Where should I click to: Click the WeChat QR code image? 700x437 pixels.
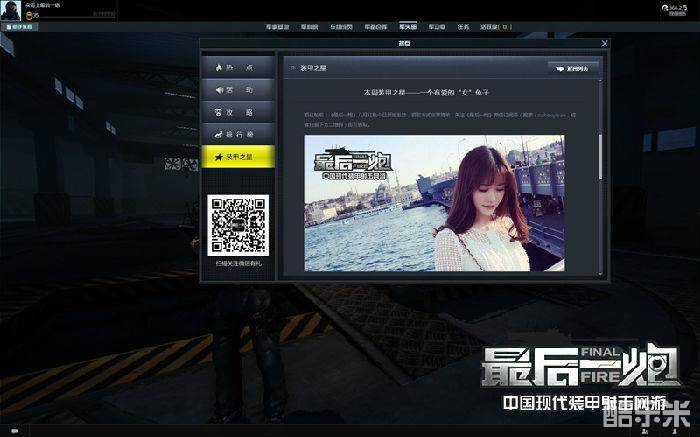pos(237,224)
